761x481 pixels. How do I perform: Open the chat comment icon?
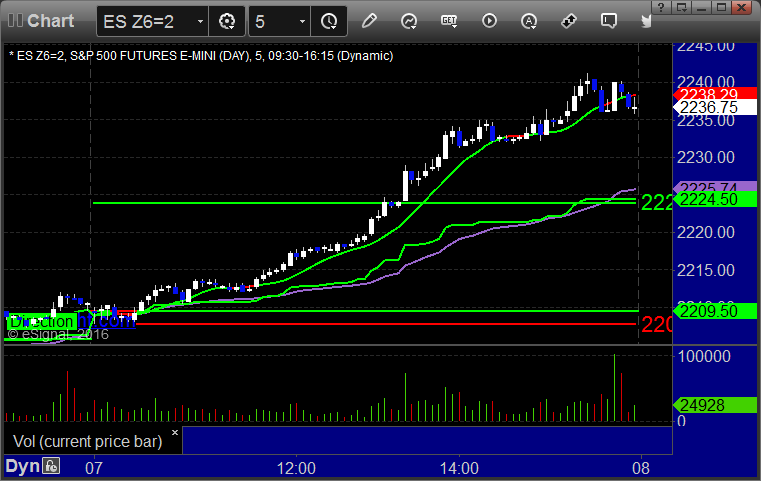pos(608,20)
